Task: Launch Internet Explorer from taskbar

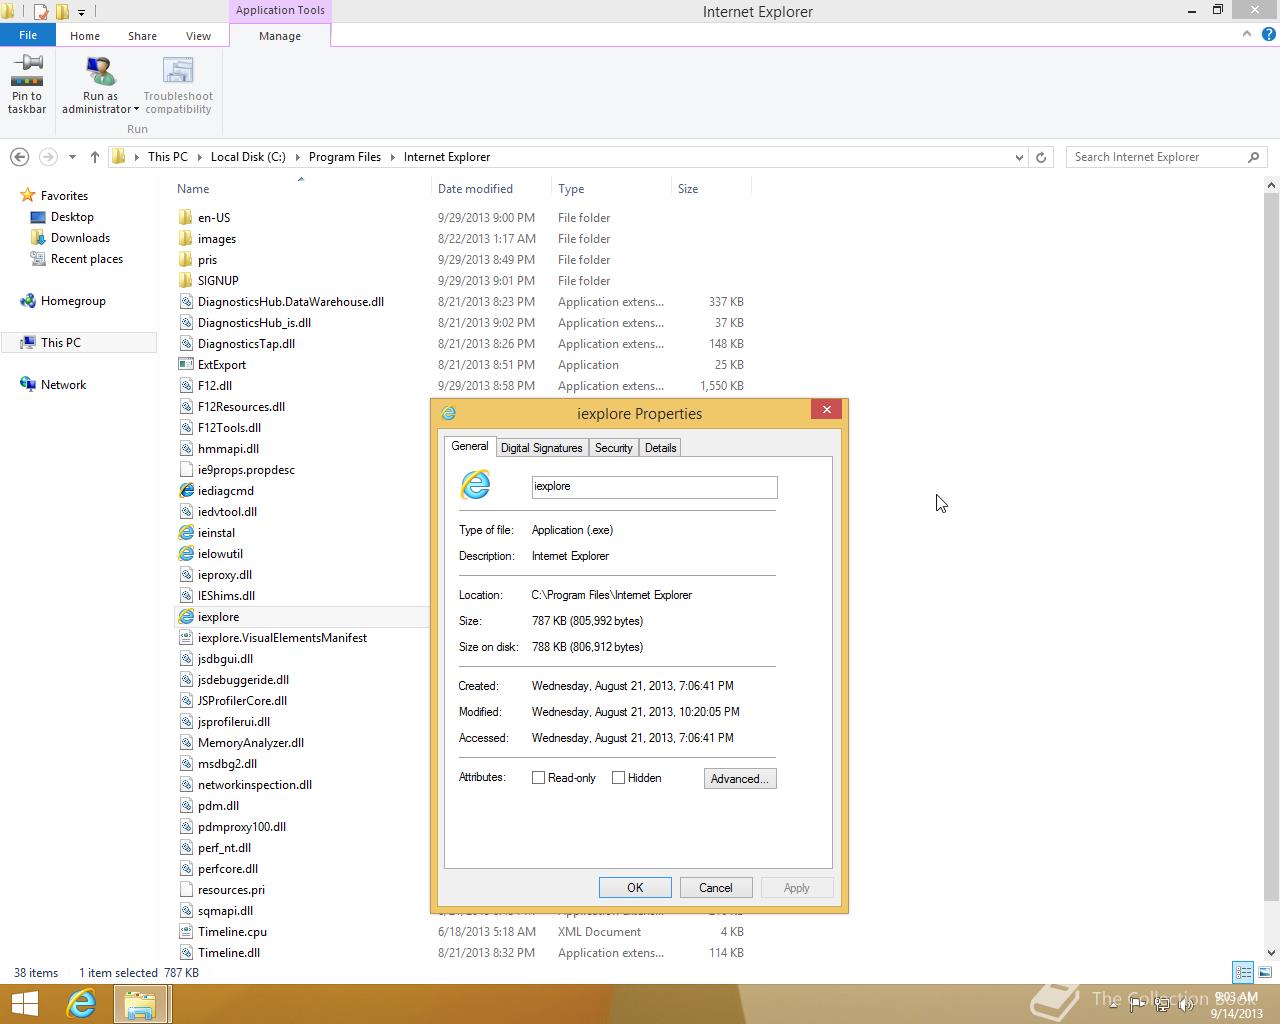Action: coord(81,1004)
